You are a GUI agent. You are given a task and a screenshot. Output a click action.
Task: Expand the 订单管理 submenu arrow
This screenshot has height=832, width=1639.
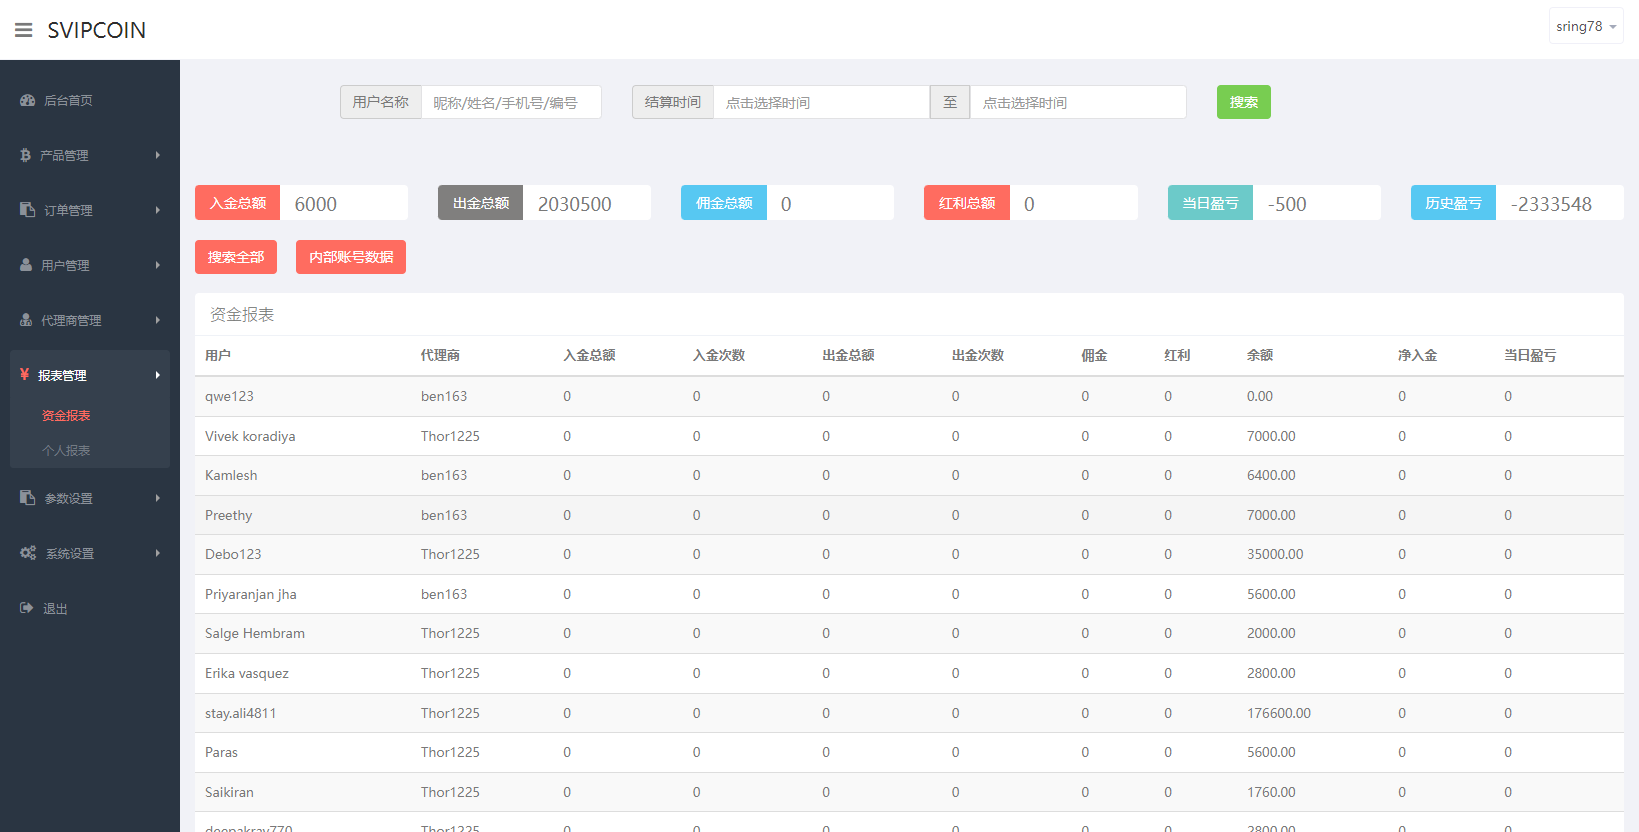coord(157,210)
